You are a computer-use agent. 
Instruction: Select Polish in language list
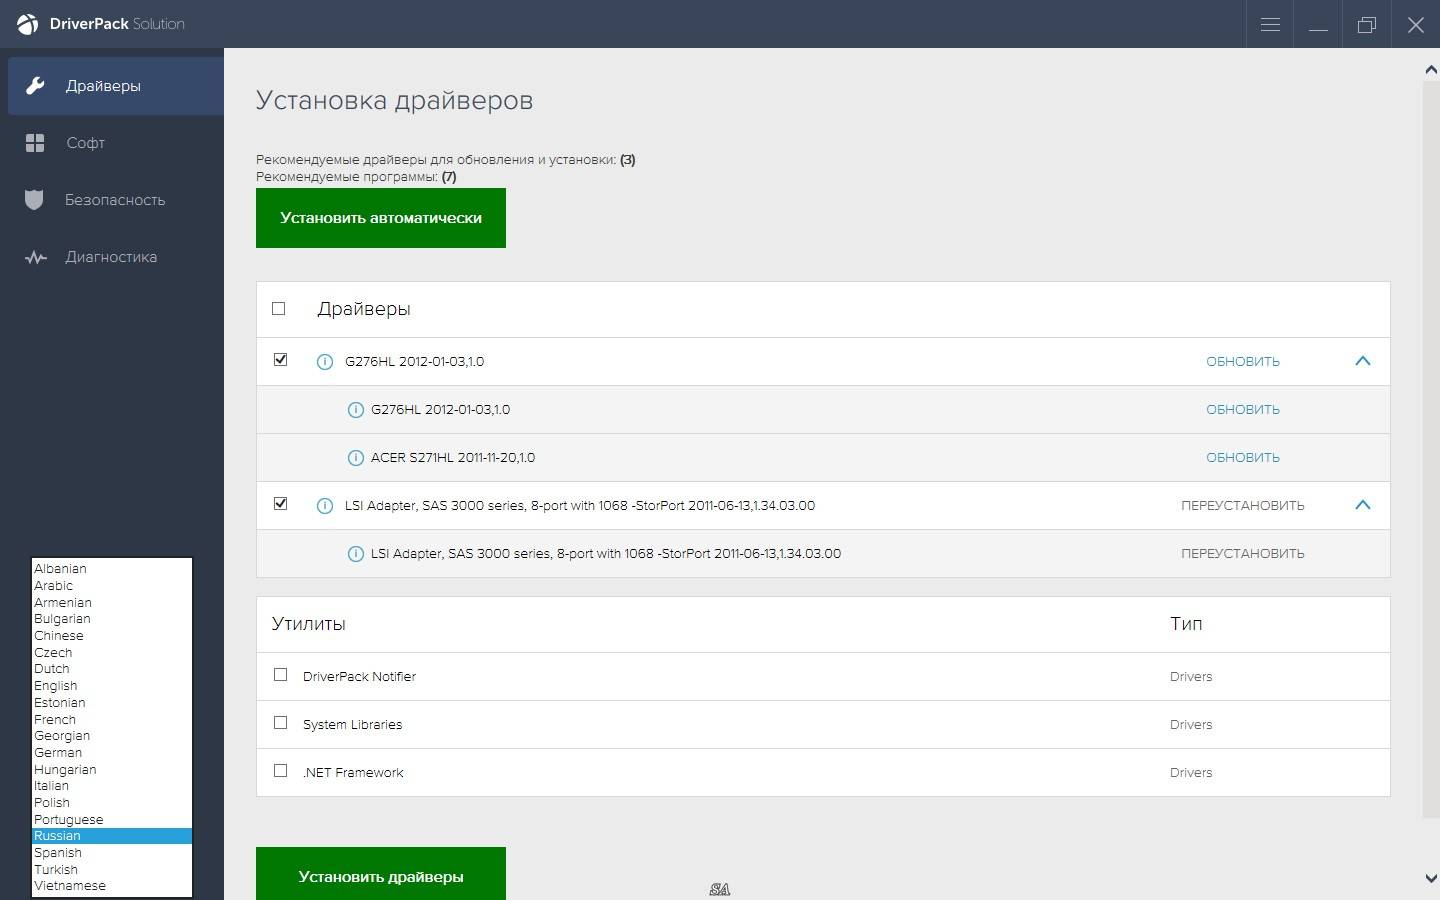pos(112,803)
